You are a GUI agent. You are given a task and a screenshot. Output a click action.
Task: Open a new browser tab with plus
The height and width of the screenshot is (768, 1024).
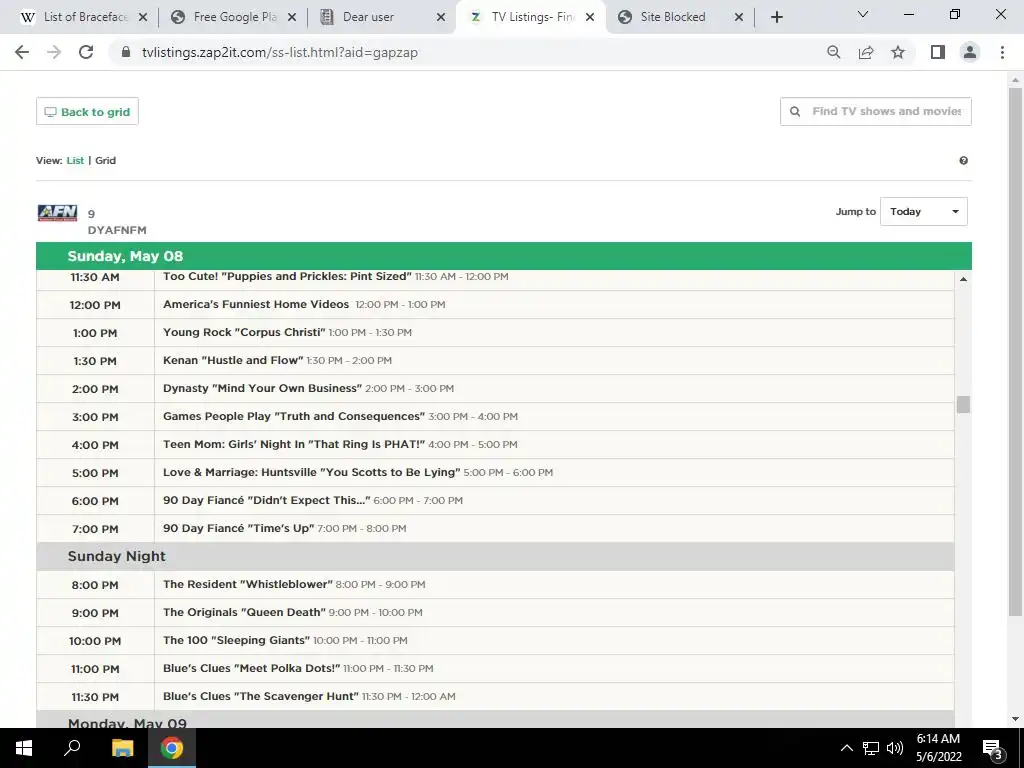click(x=776, y=17)
